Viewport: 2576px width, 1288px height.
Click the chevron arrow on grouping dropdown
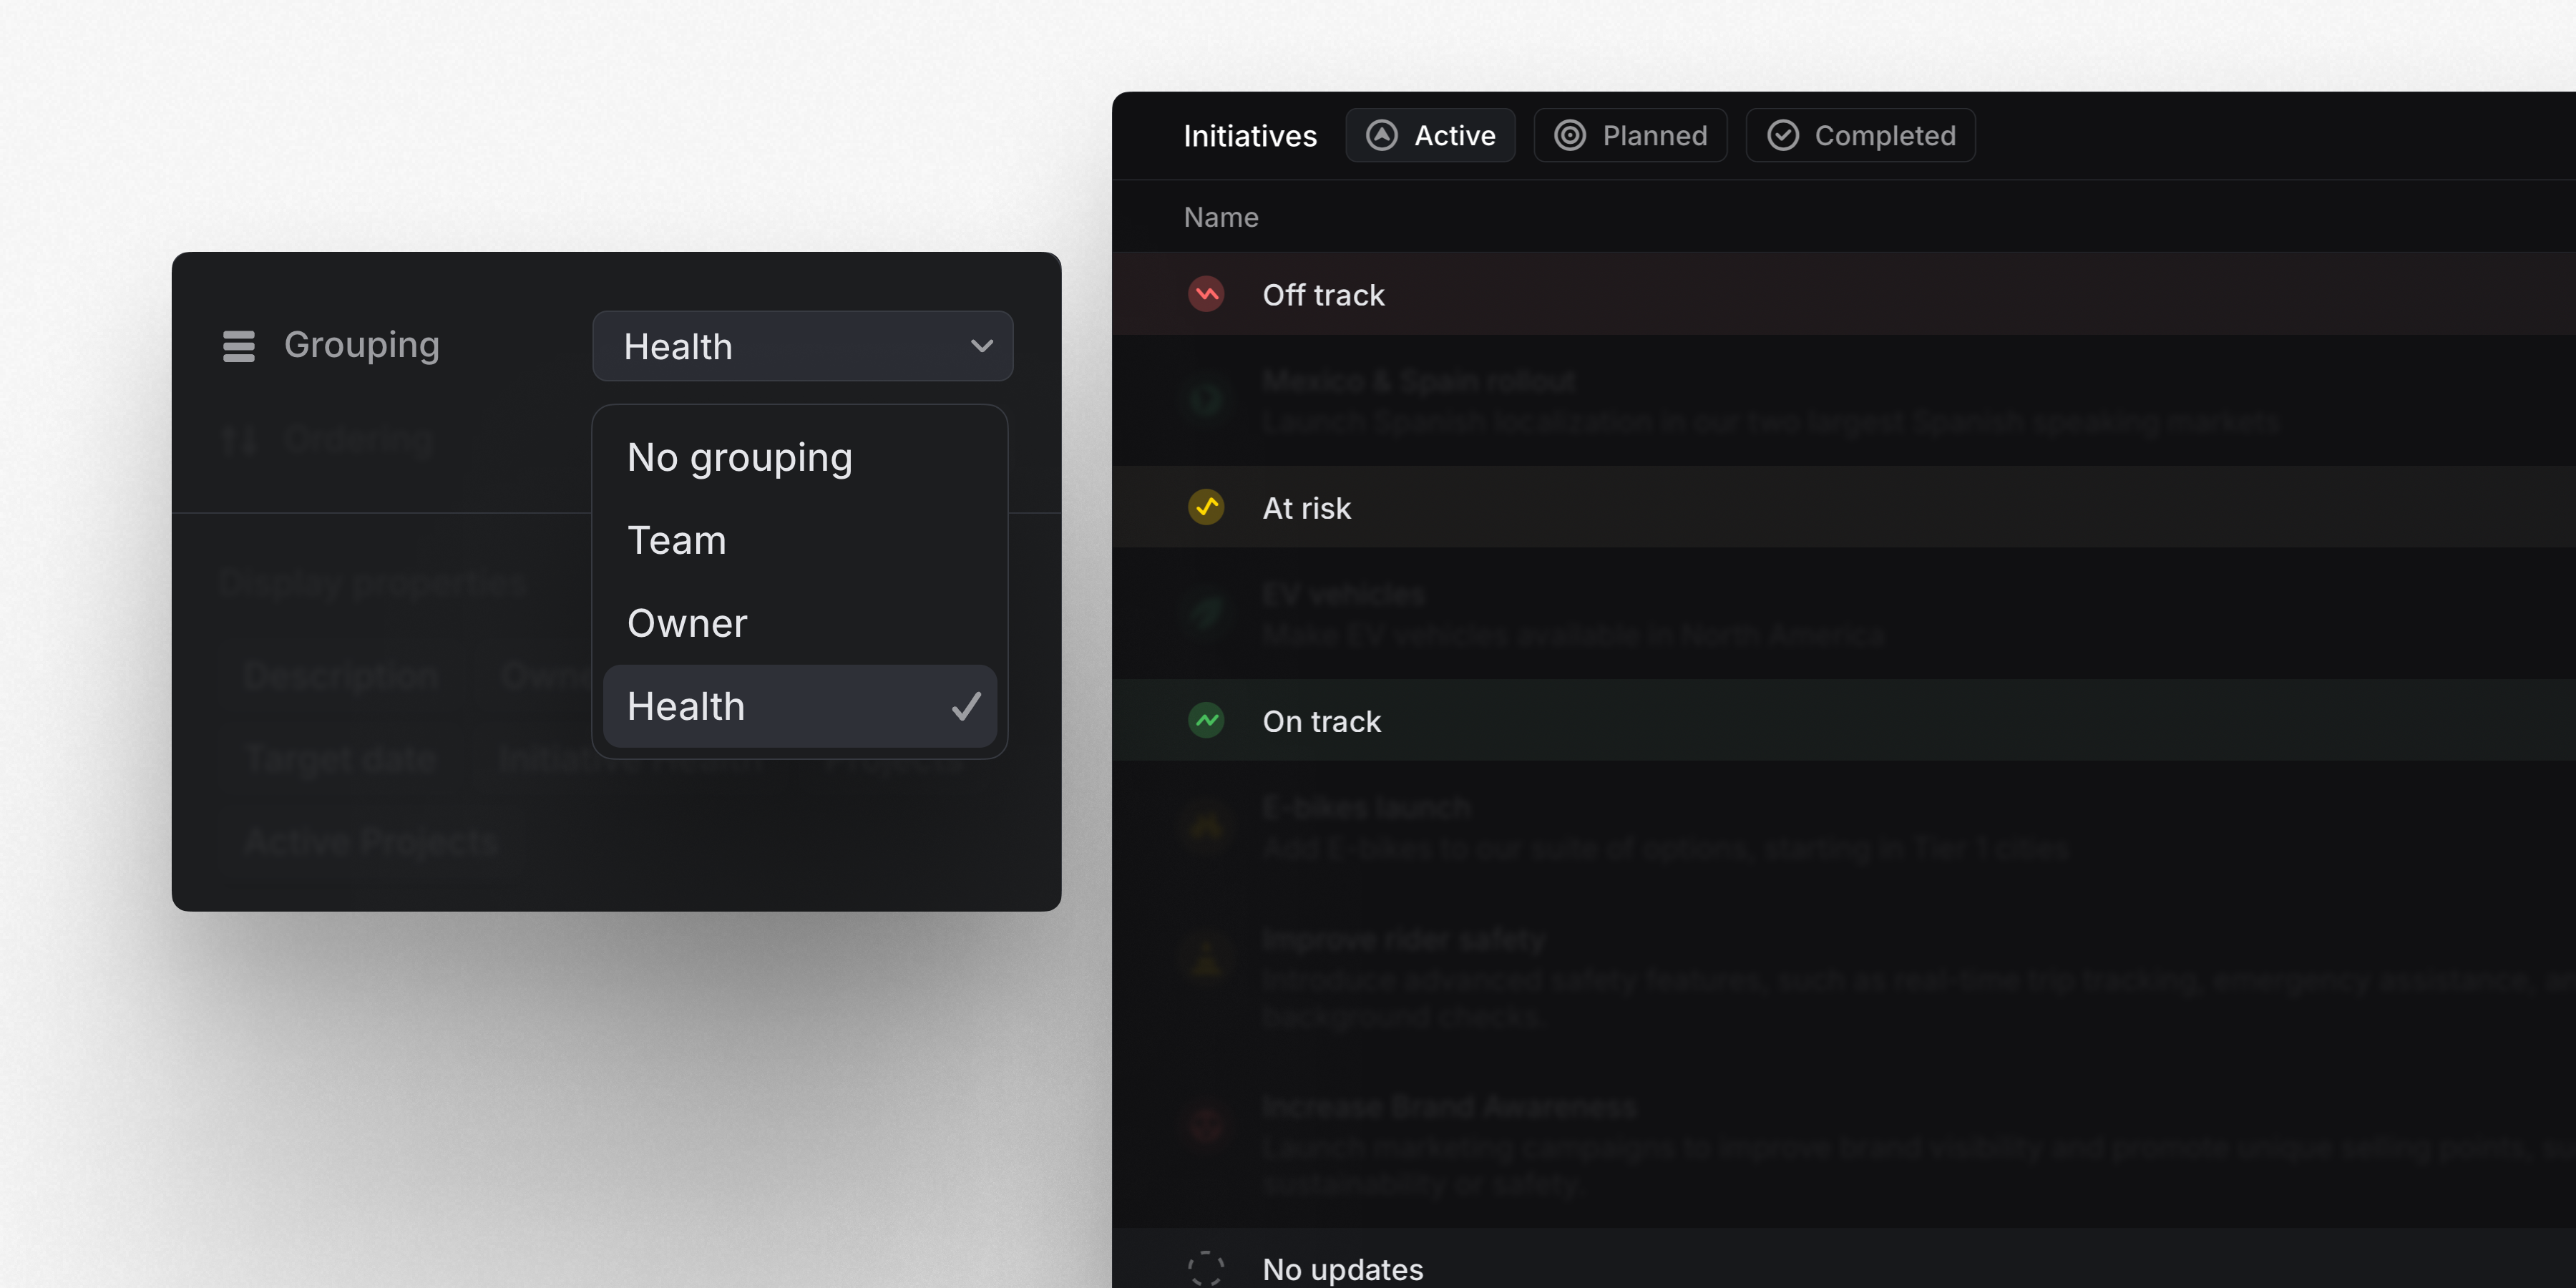coord(982,346)
